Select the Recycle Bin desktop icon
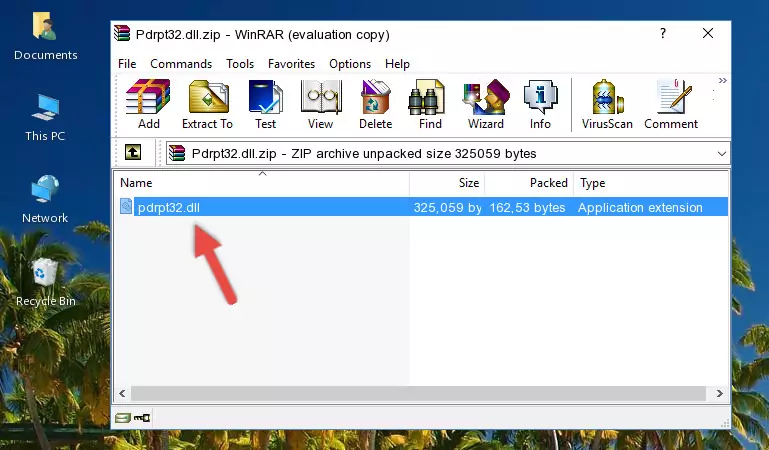The width and height of the screenshot is (769, 450). point(46,283)
